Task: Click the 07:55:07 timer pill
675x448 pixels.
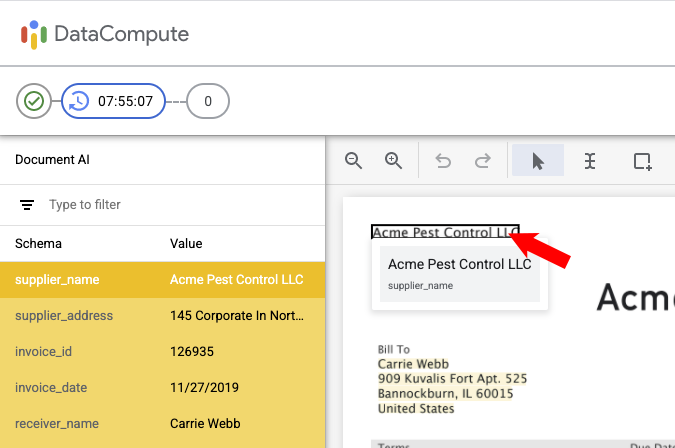Action: [x=113, y=101]
